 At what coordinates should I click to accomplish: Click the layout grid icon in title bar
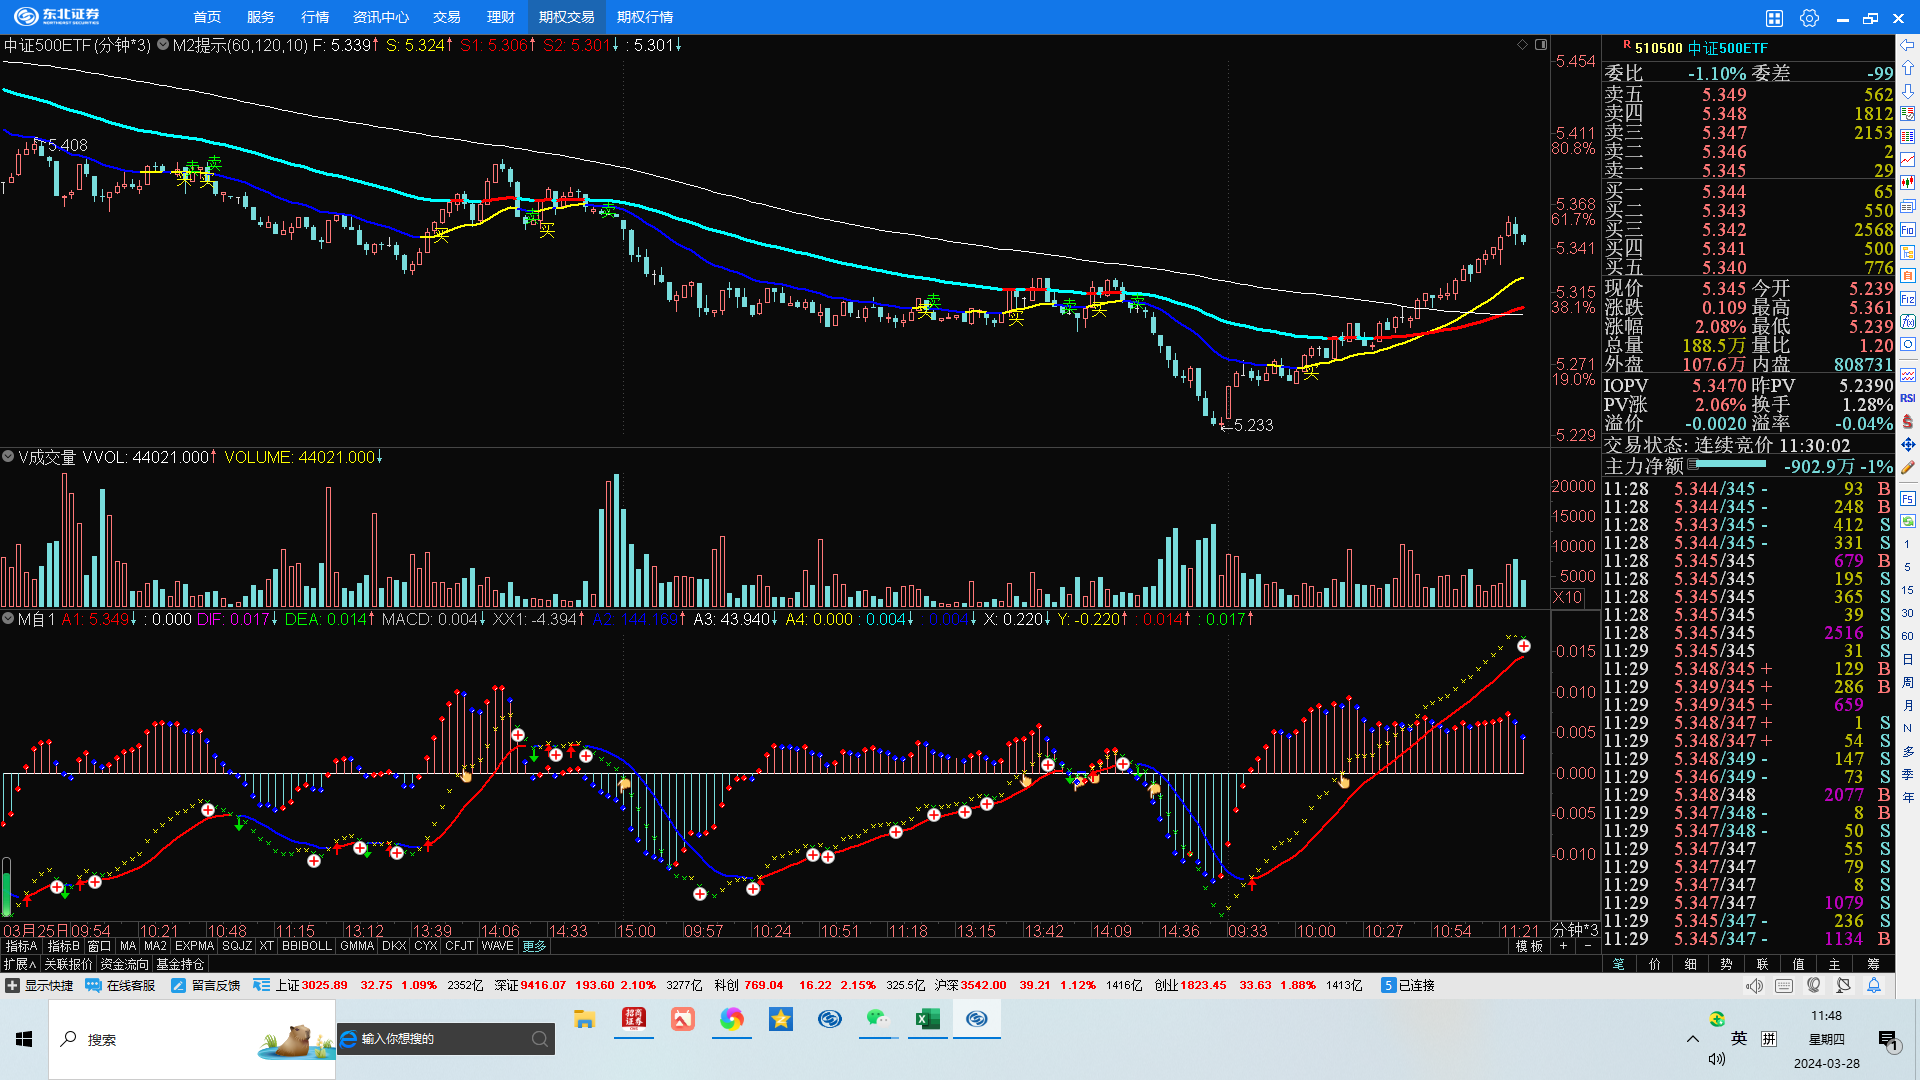(1774, 18)
